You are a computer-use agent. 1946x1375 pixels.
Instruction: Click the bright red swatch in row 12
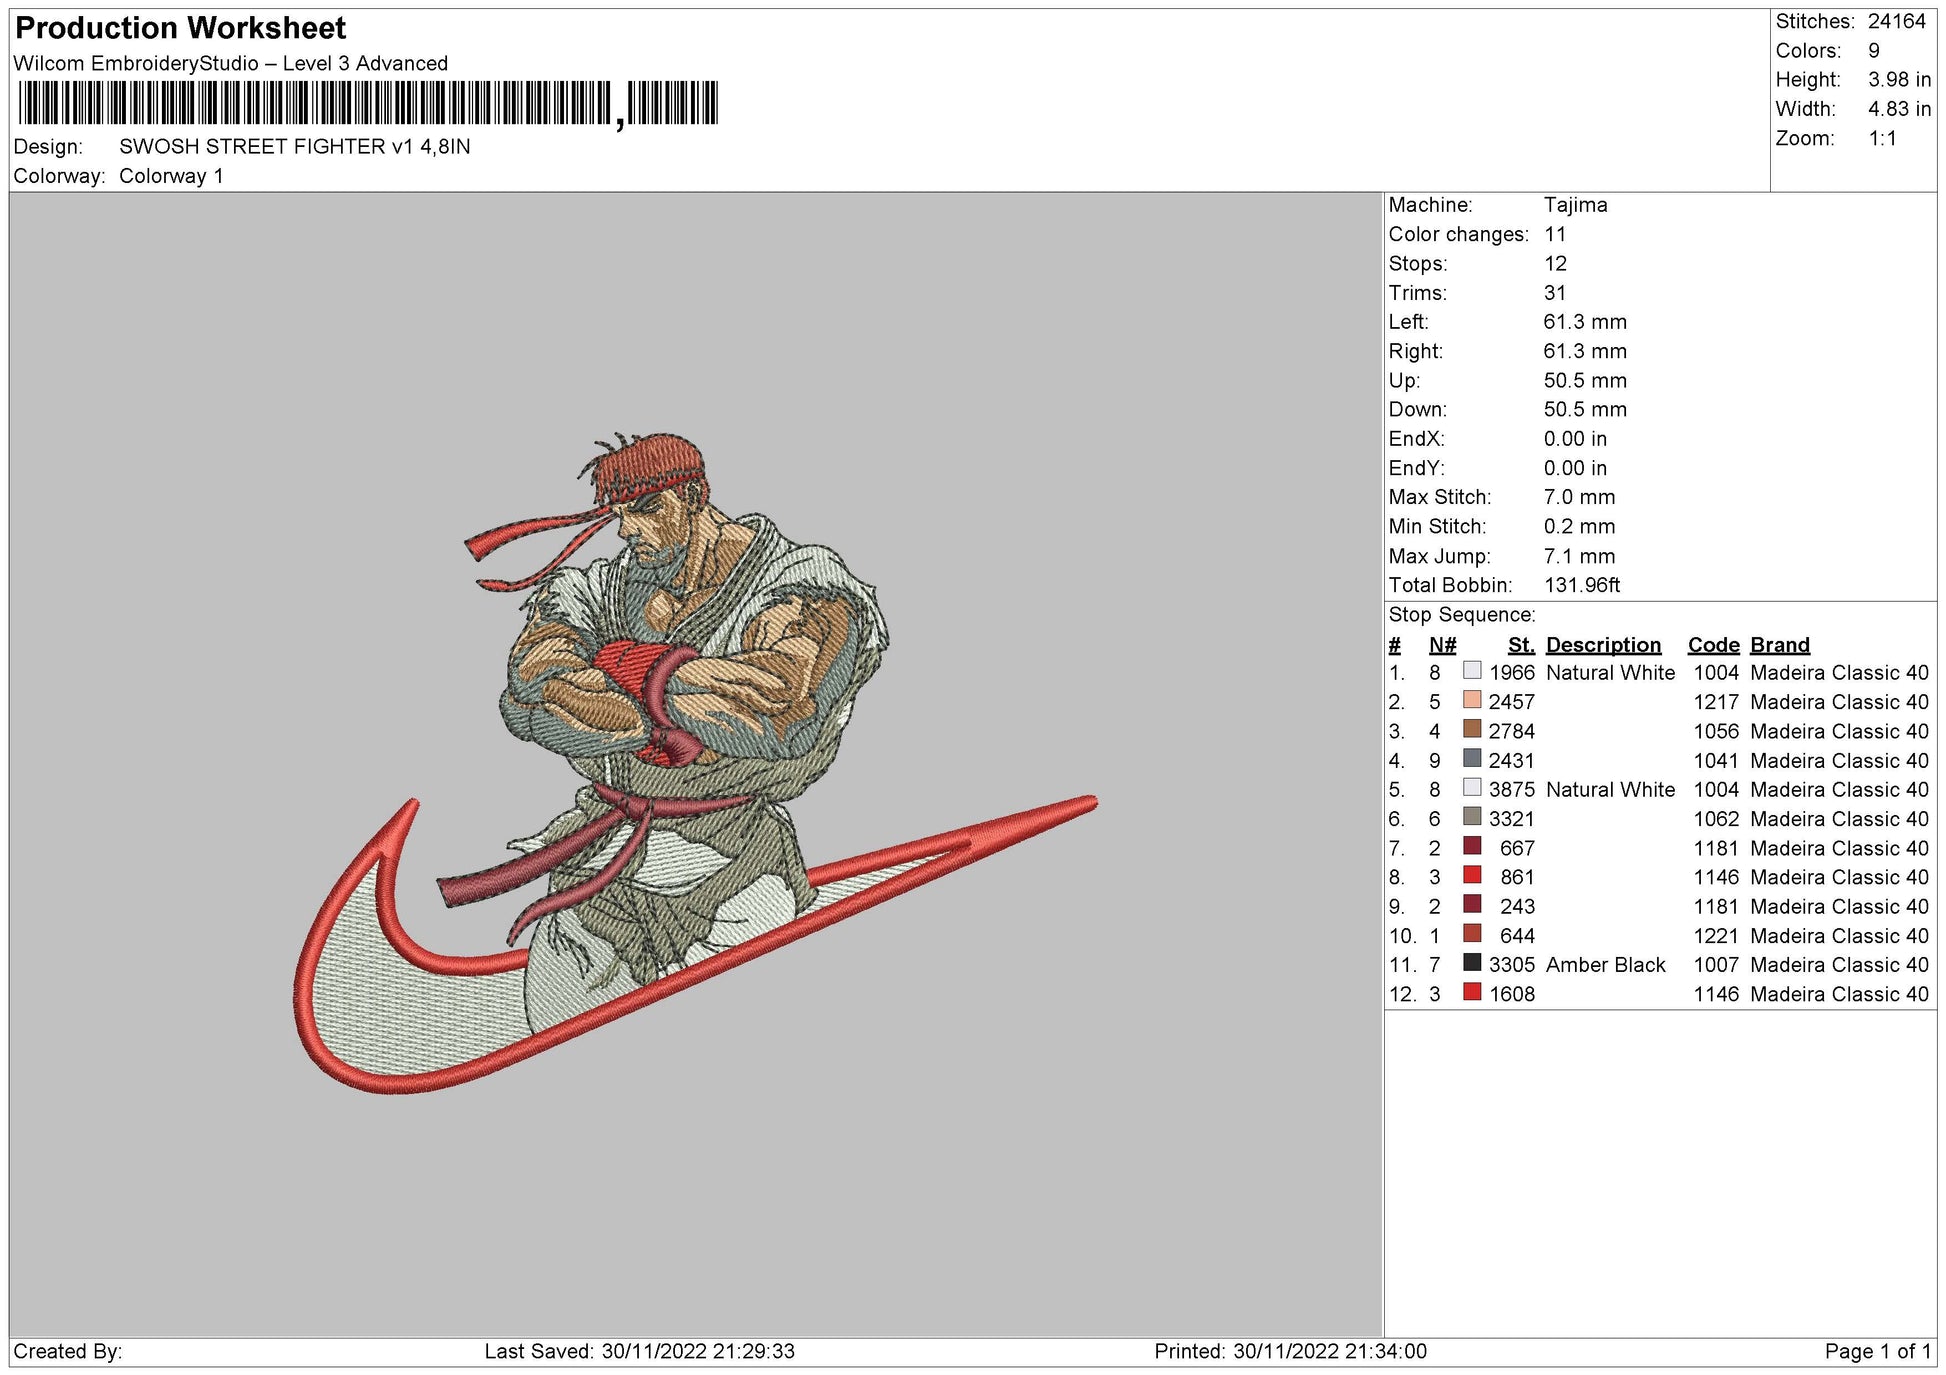tap(1472, 992)
